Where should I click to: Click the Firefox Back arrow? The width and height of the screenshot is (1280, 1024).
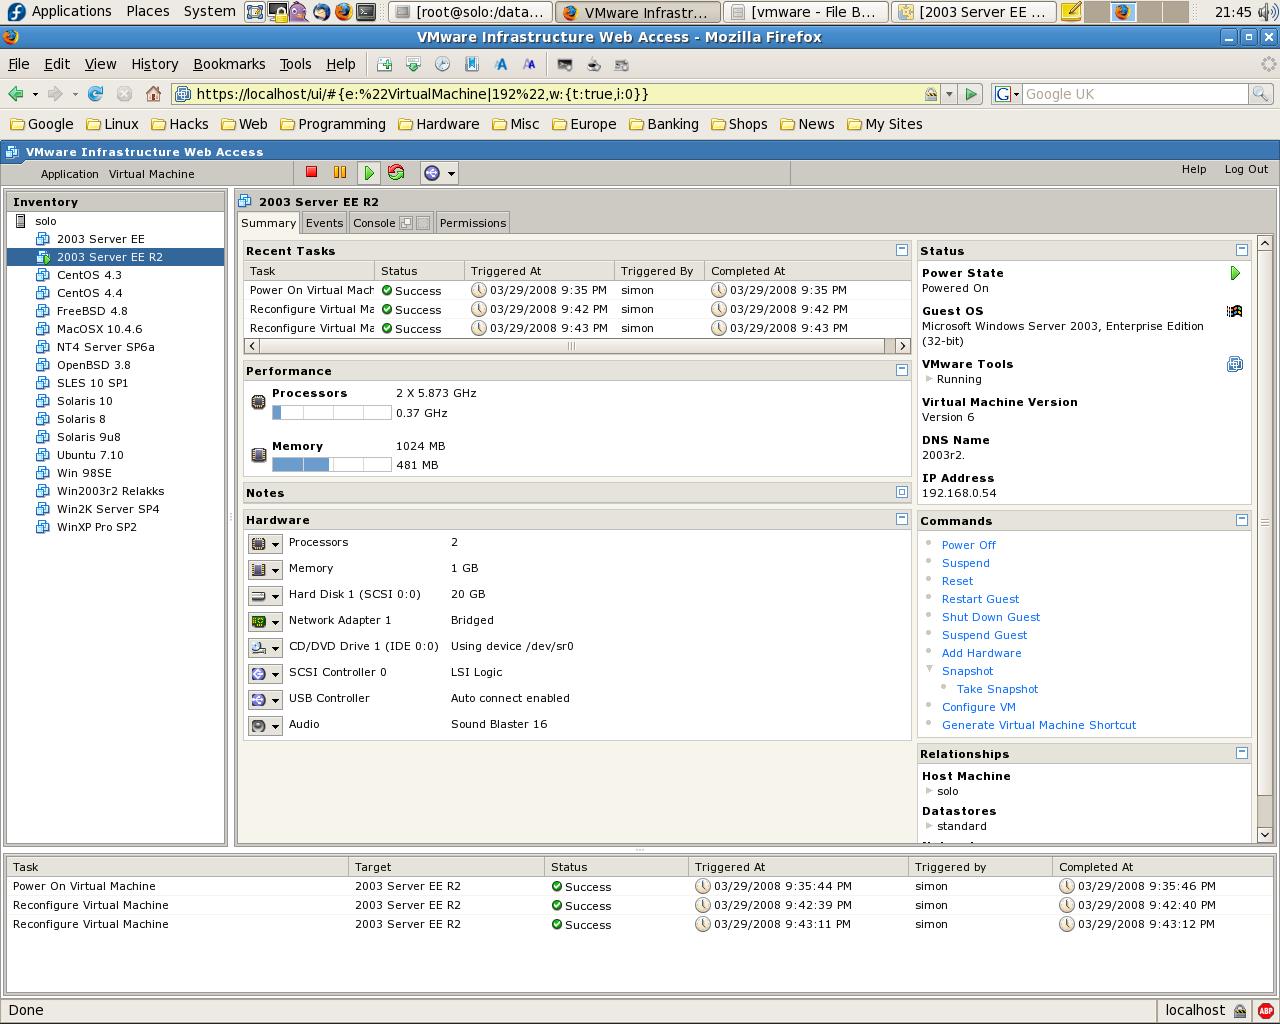click(16, 94)
